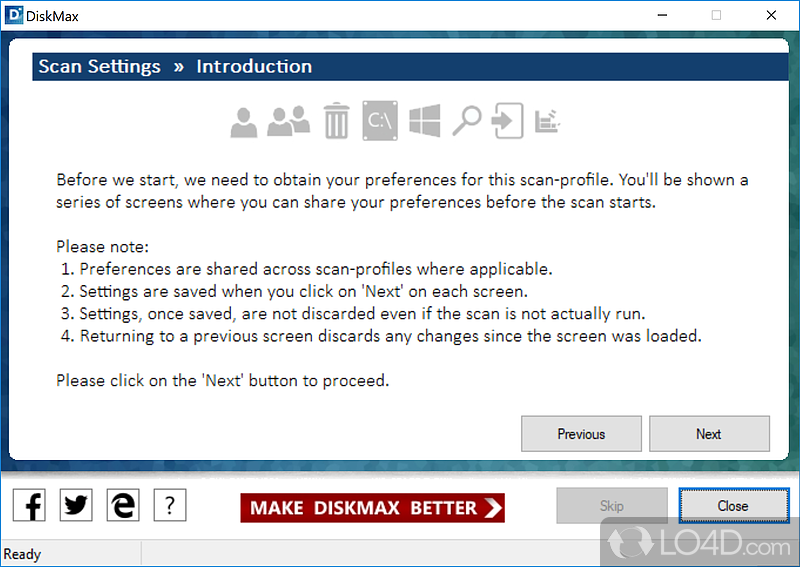Minimize the DiskMax window
This screenshot has height=567, width=800.
pyautogui.click(x=662, y=15)
